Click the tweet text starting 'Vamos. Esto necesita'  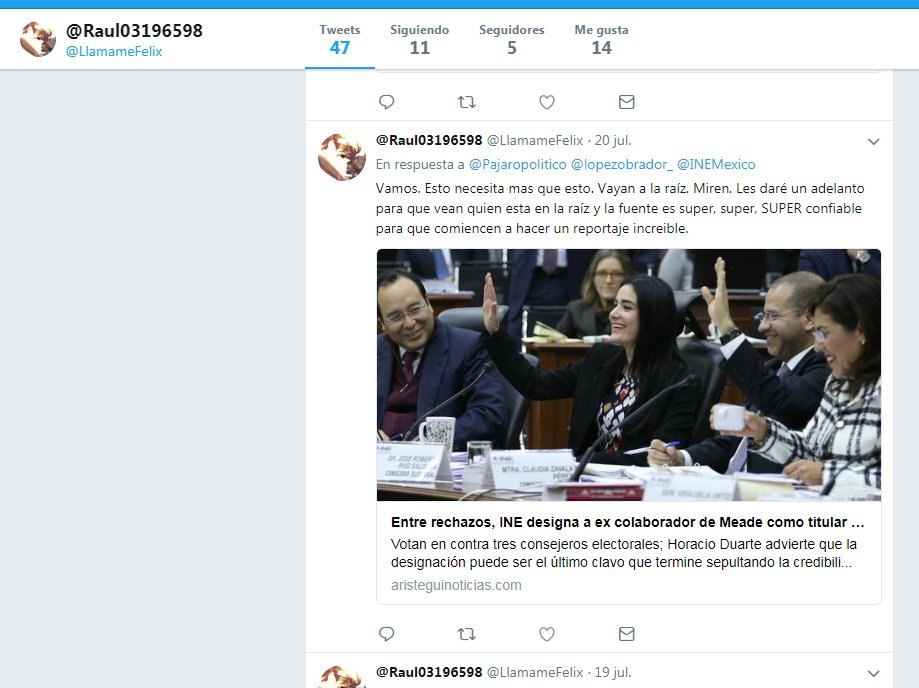[620, 209]
